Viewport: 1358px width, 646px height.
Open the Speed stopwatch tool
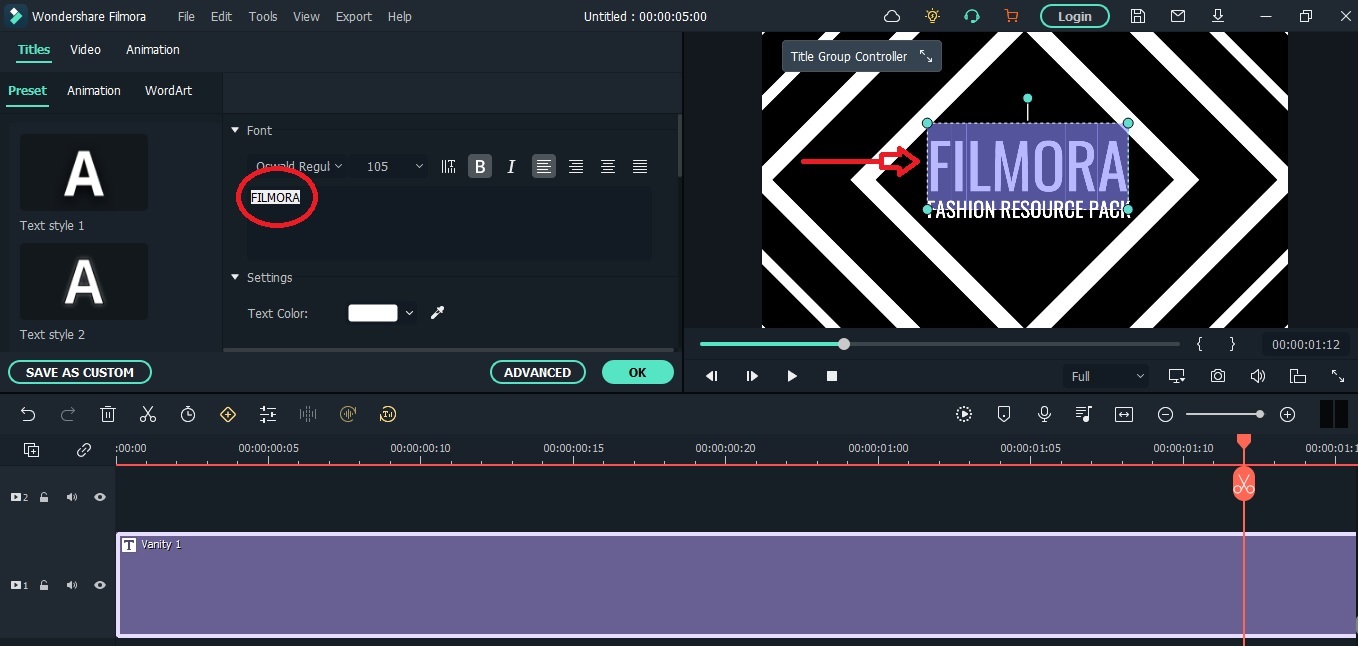[x=188, y=414]
